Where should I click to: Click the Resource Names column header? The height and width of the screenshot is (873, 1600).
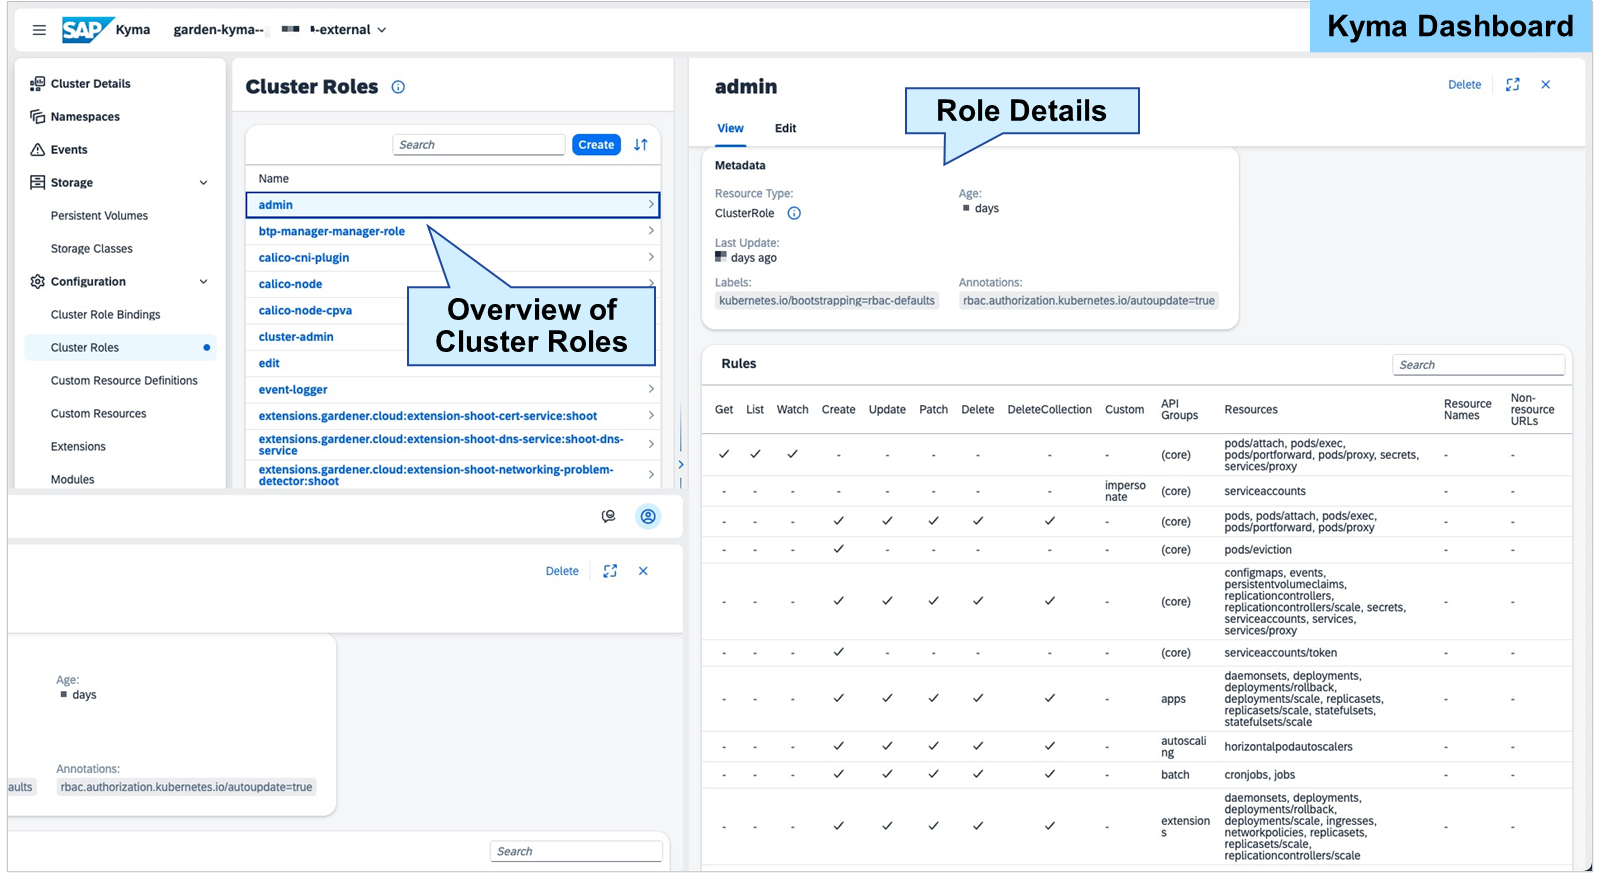pos(1467,410)
